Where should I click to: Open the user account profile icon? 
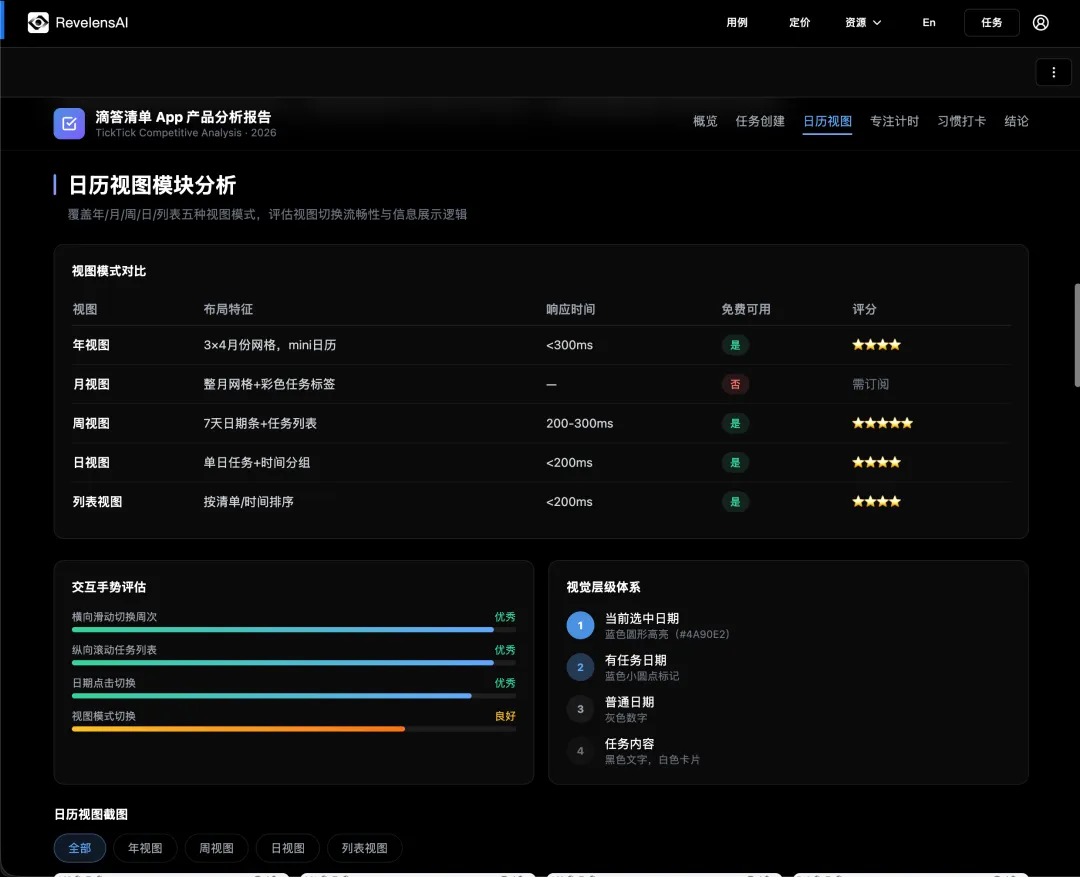[x=1040, y=23]
